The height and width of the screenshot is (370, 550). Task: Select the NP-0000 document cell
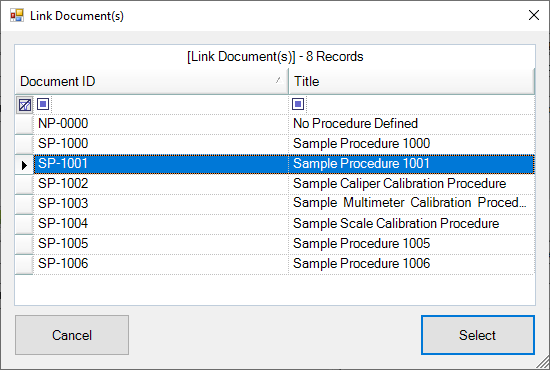(161, 124)
